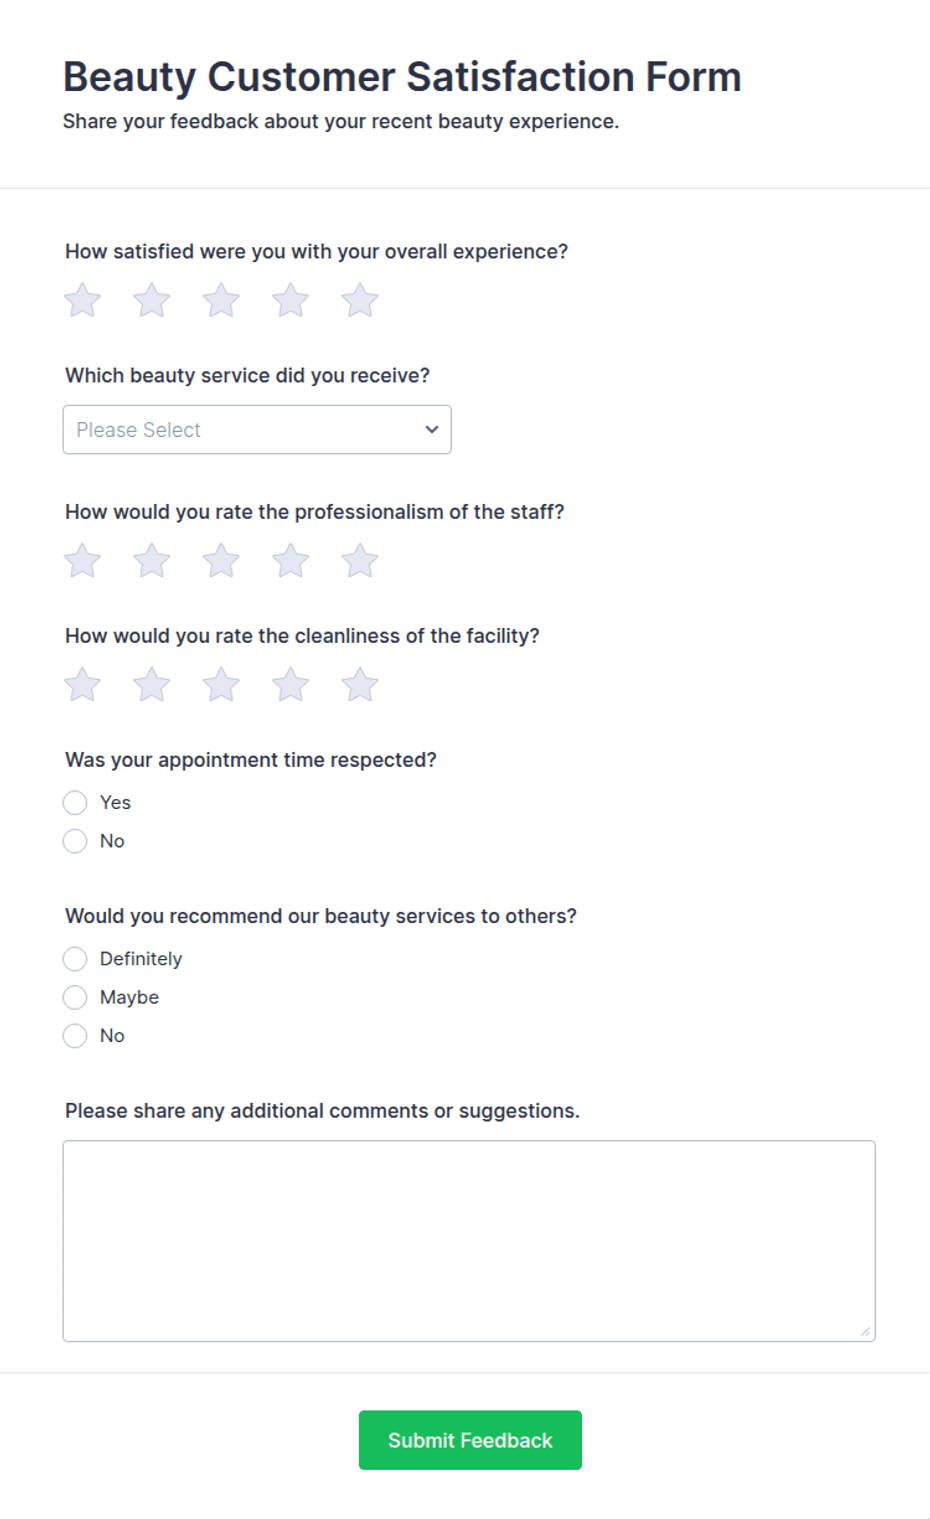Give staff professionalism four stars
The width and height of the screenshot is (930, 1519).
[291, 560]
